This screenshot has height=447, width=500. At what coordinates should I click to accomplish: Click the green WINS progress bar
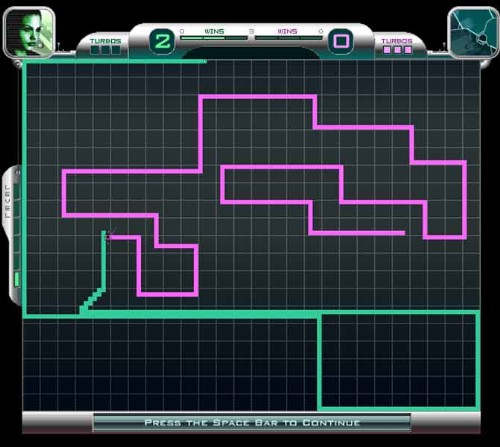214,38
